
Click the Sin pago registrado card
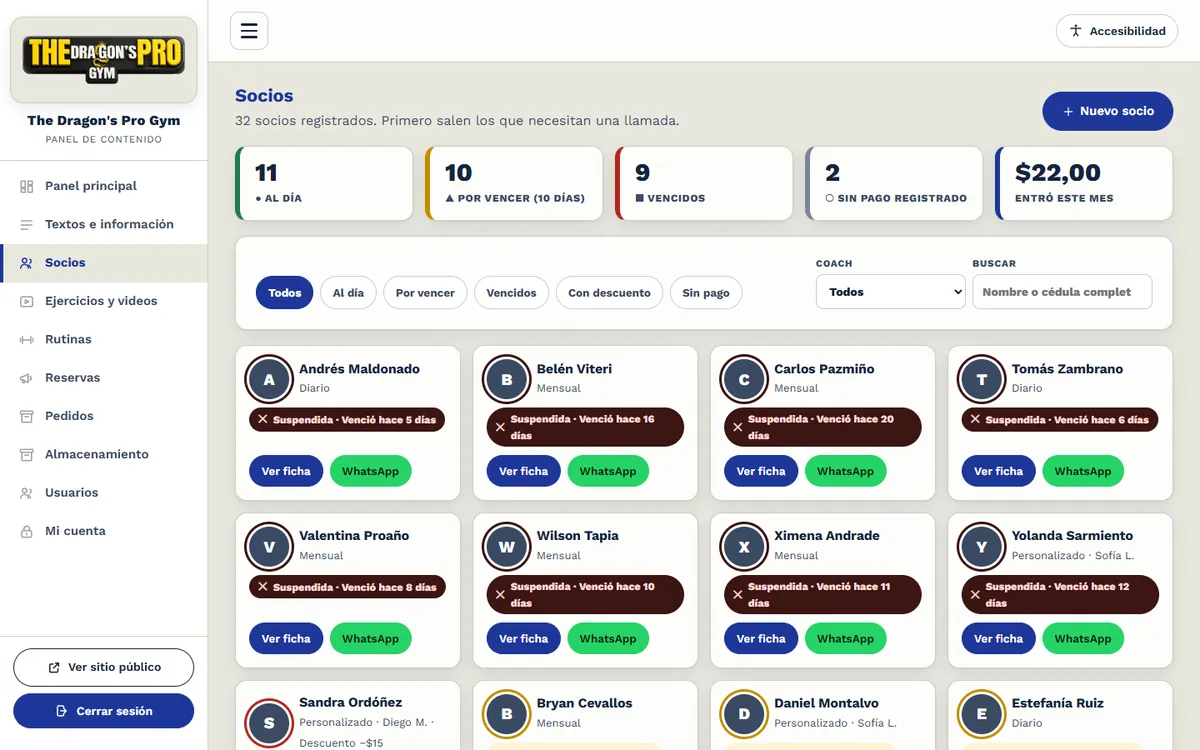[x=894, y=184]
